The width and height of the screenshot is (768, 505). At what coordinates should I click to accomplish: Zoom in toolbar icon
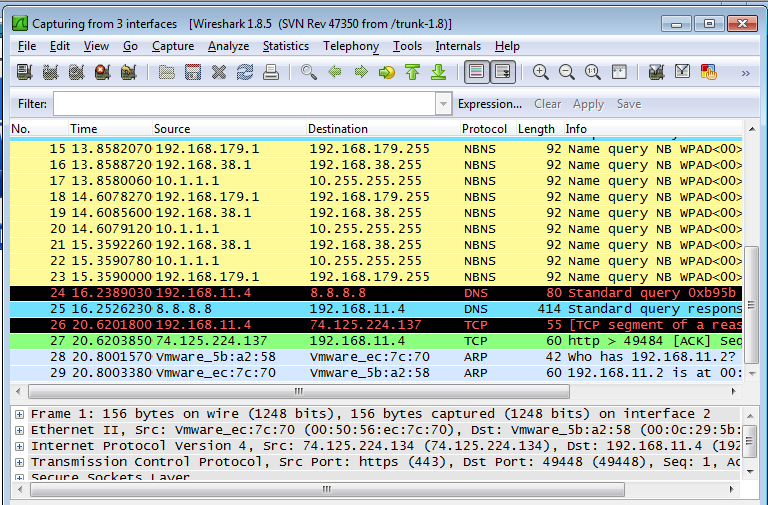pos(541,72)
